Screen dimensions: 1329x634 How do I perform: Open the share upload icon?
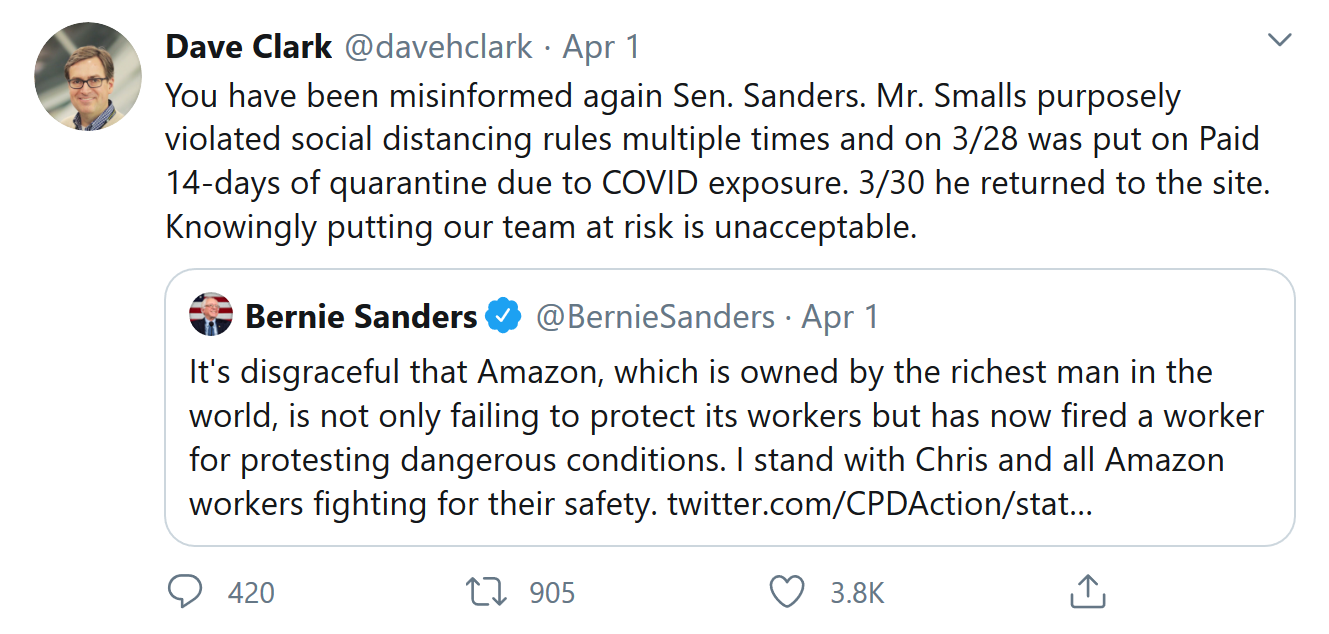click(1087, 592)
